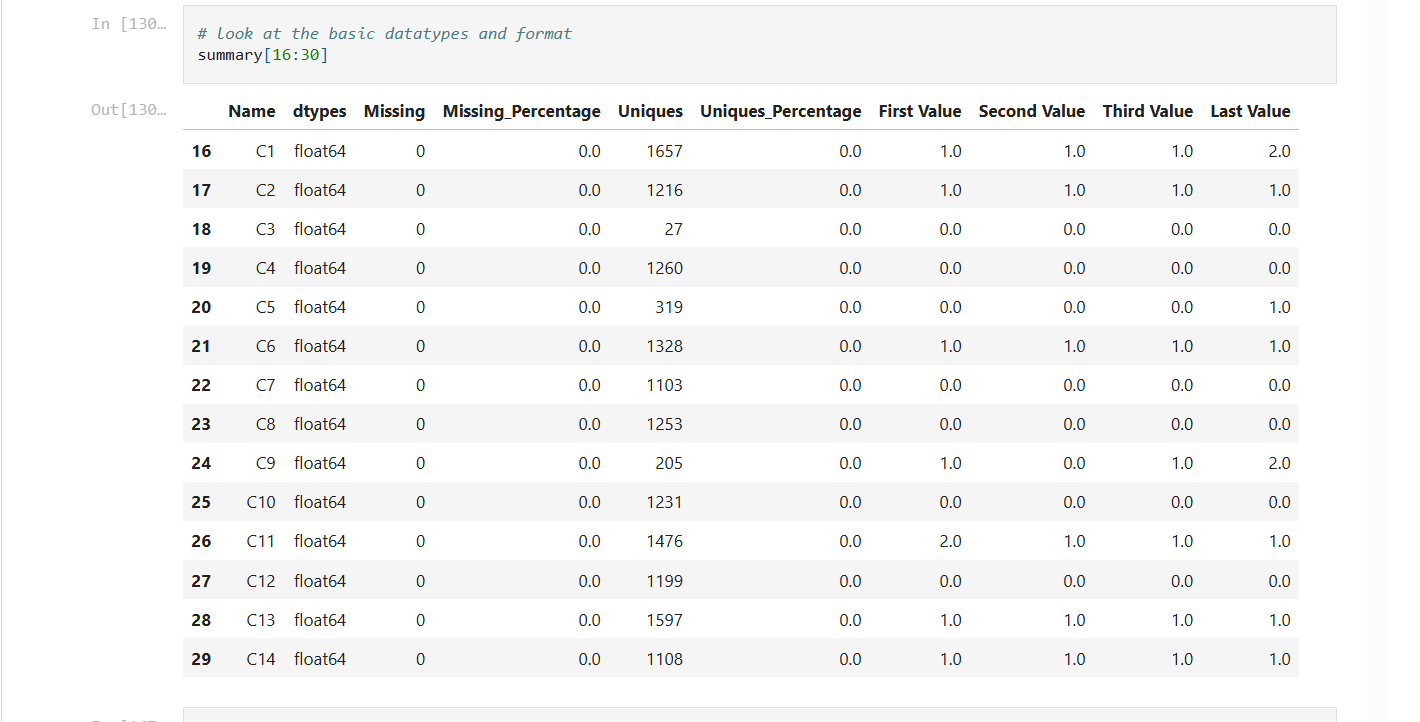Click the Uniques value 1216
The width and height of the screenshot is (1420, 722).
[665, 190]
